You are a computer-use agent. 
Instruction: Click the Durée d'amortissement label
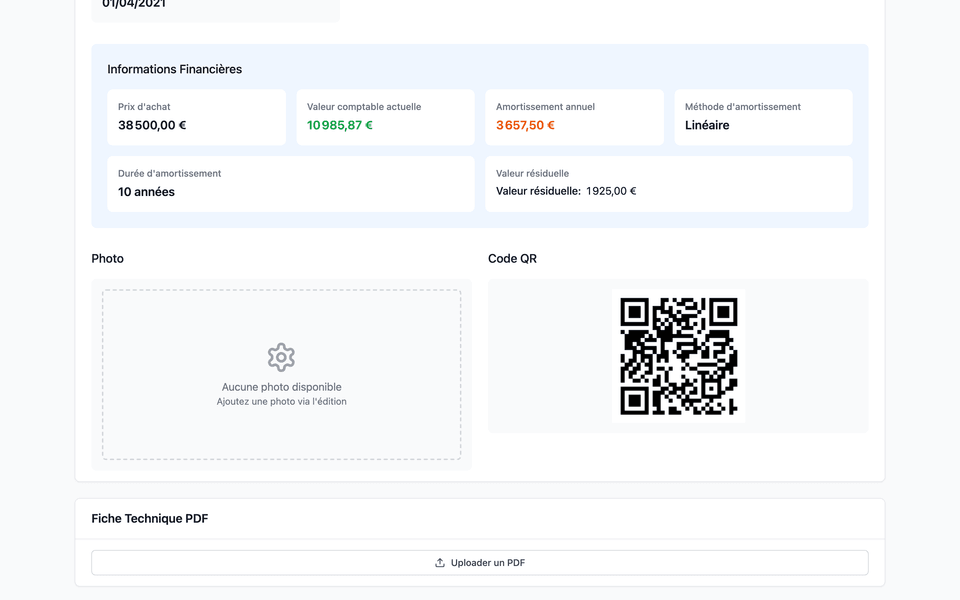pyautogui.click(x=170, y=173)
